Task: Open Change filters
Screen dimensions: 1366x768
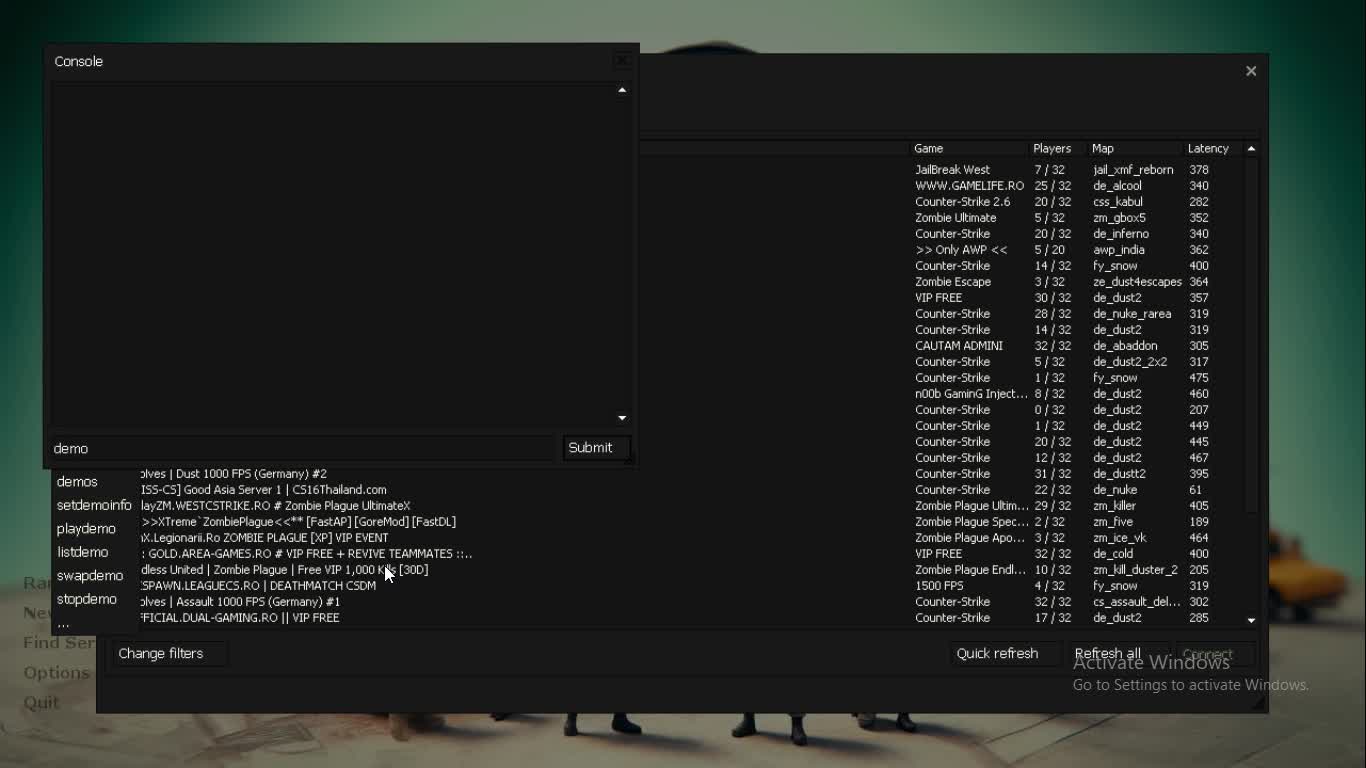Action: pos(168,654)
